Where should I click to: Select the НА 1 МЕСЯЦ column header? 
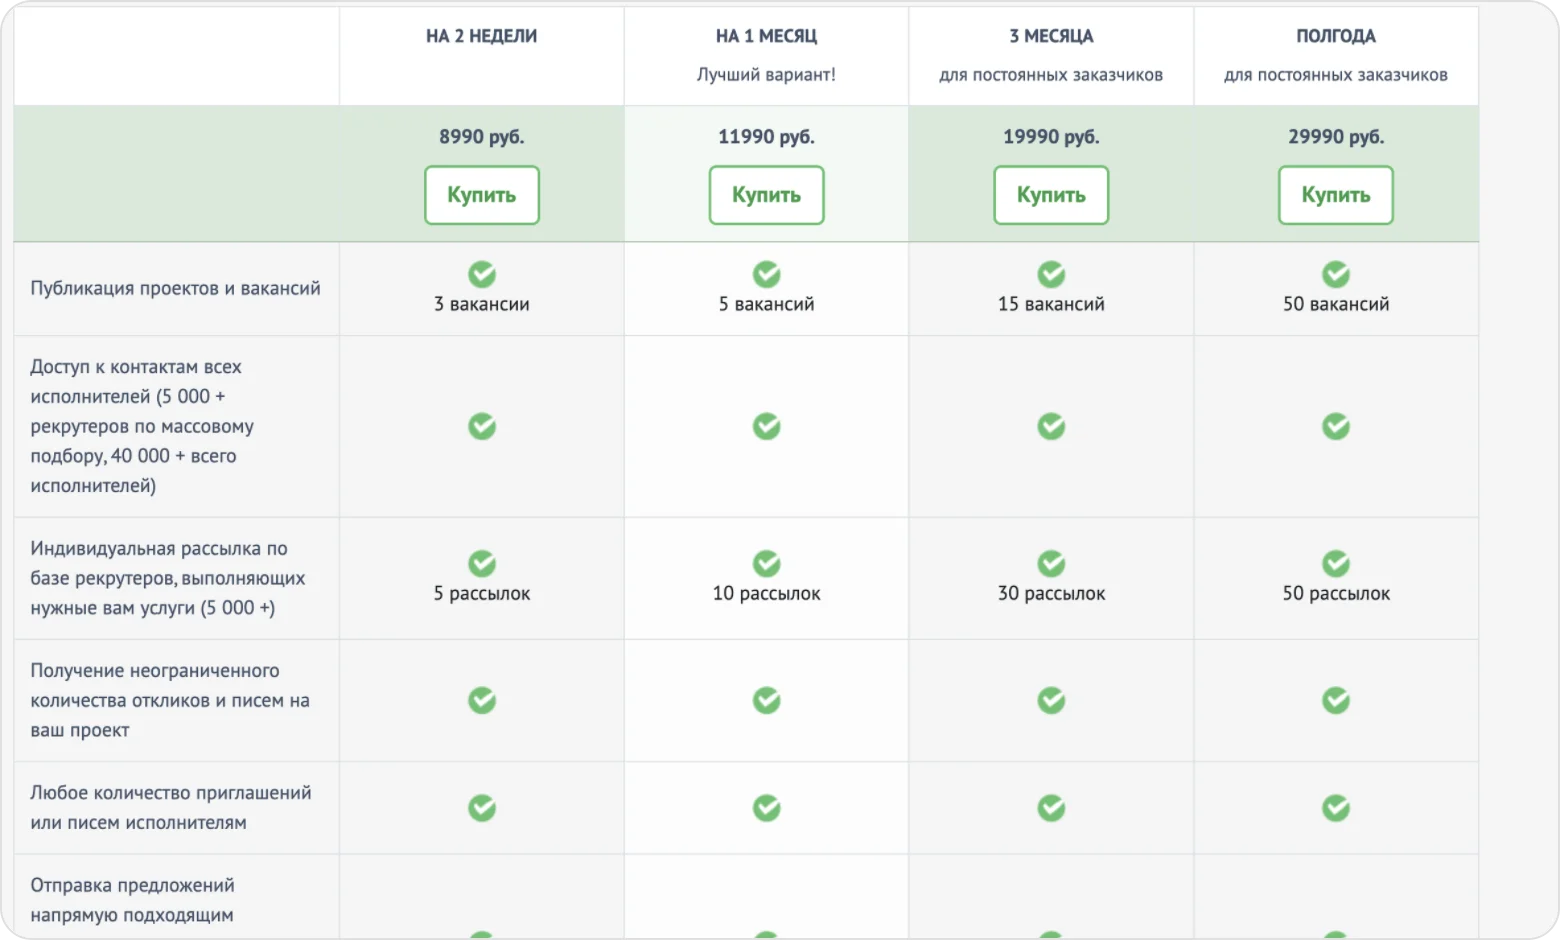[766, 36]
